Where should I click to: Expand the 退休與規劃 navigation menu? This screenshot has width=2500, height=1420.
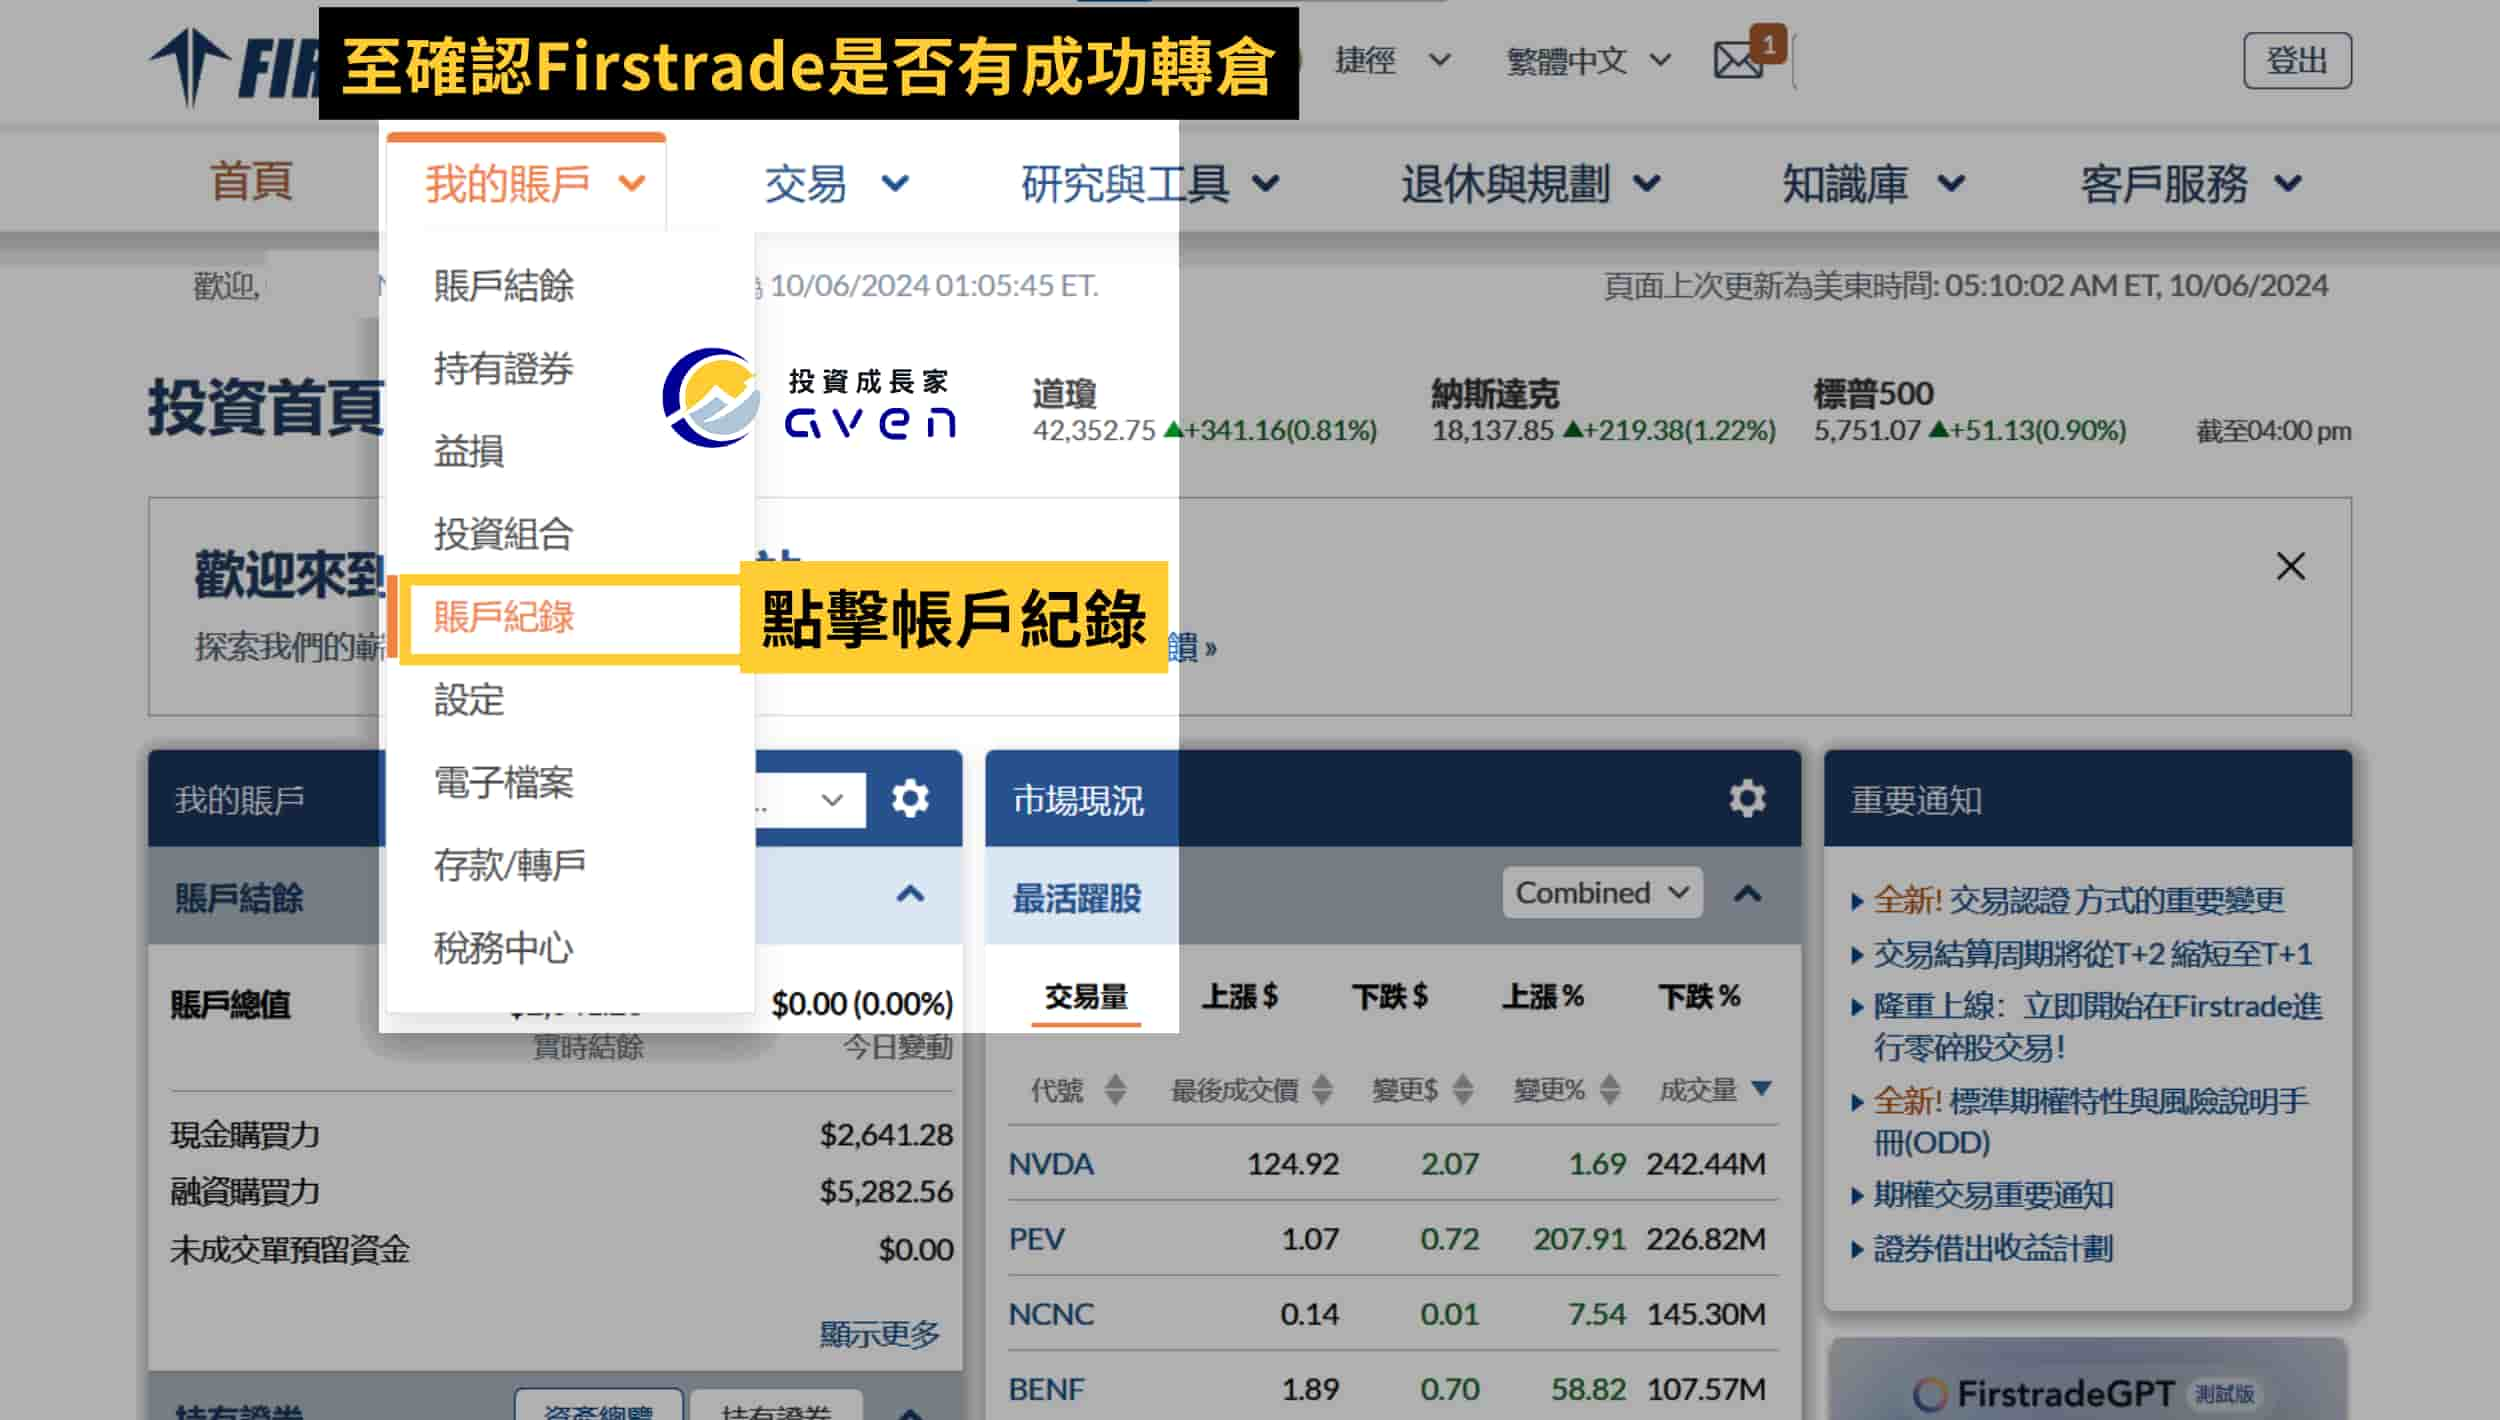click(1531, 184)
